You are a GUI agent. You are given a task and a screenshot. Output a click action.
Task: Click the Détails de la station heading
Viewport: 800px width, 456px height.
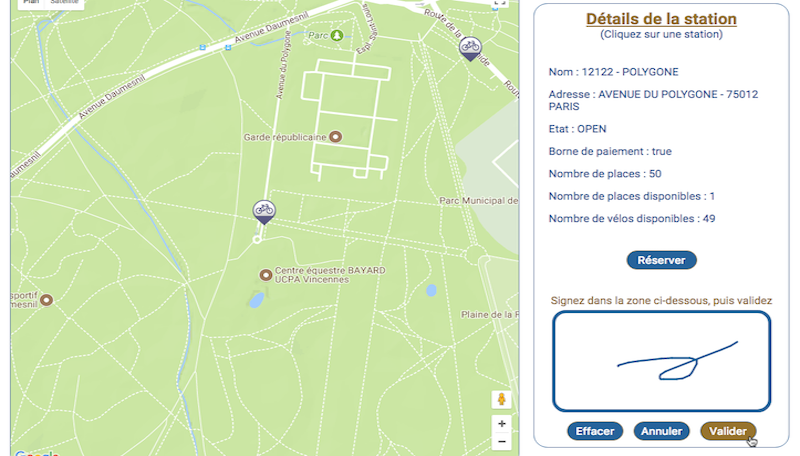point(661,19)
